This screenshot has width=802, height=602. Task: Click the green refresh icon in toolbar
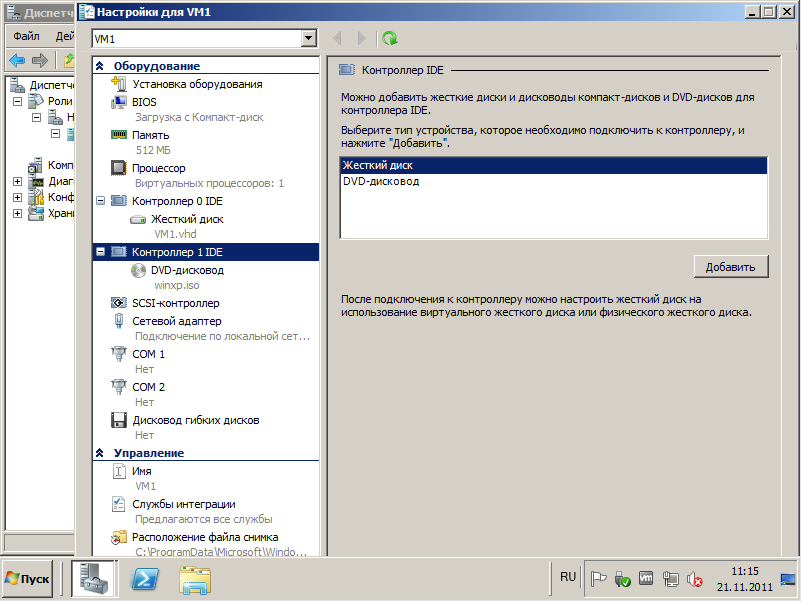(390, 38)
